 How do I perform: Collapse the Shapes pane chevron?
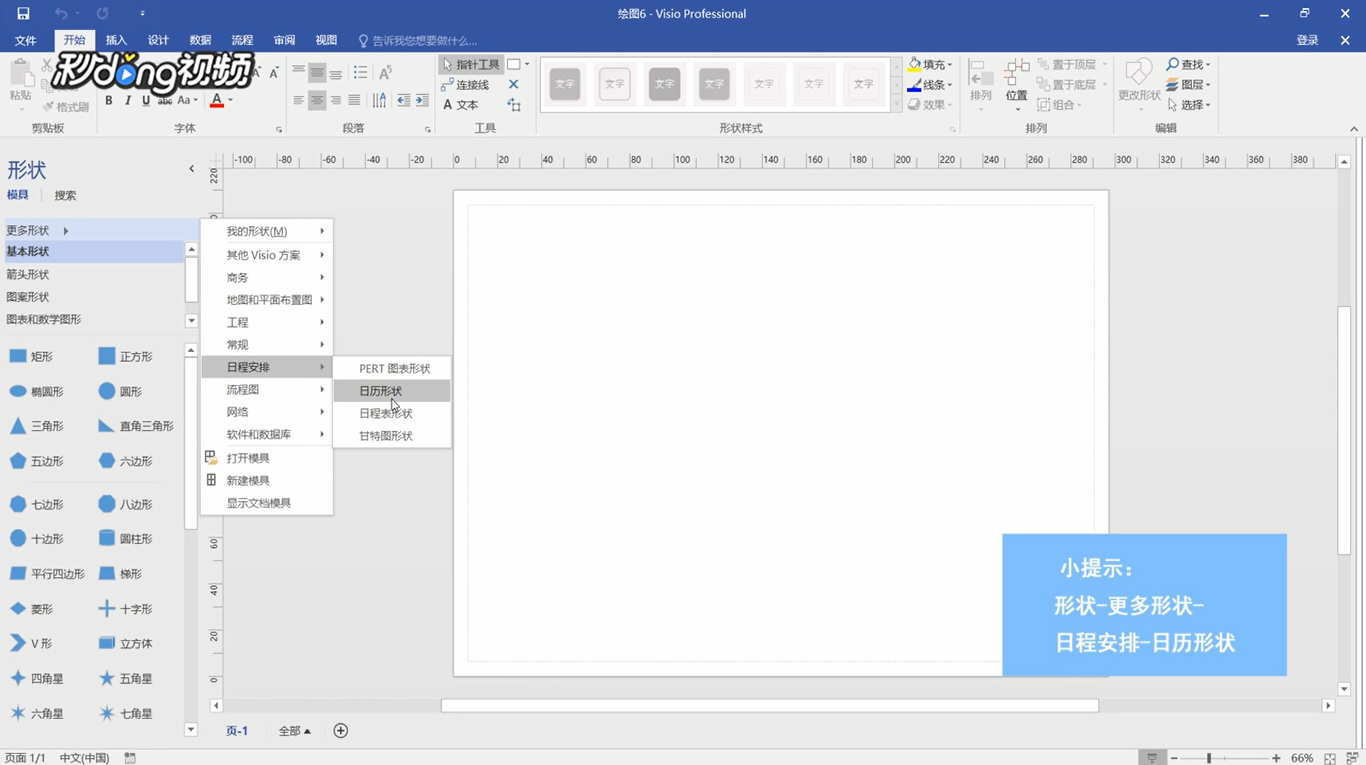click(x=192, y=169)
